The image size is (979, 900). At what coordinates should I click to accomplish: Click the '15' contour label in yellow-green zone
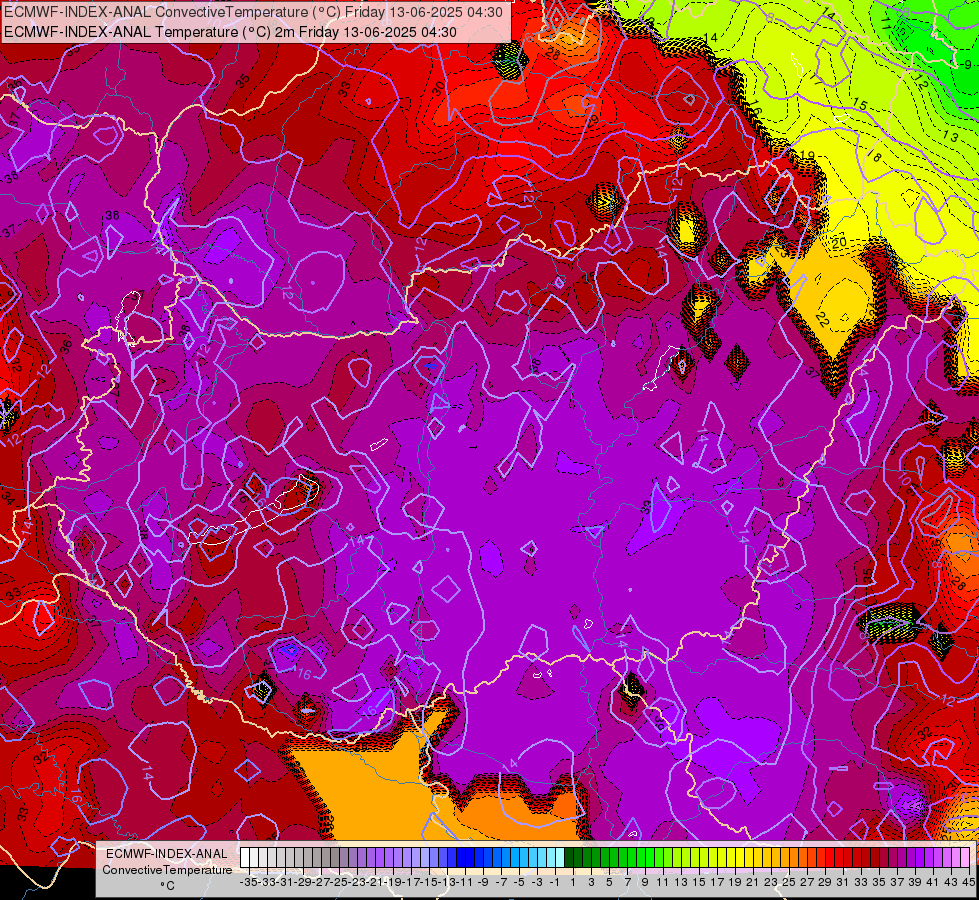tap(860, 104)
